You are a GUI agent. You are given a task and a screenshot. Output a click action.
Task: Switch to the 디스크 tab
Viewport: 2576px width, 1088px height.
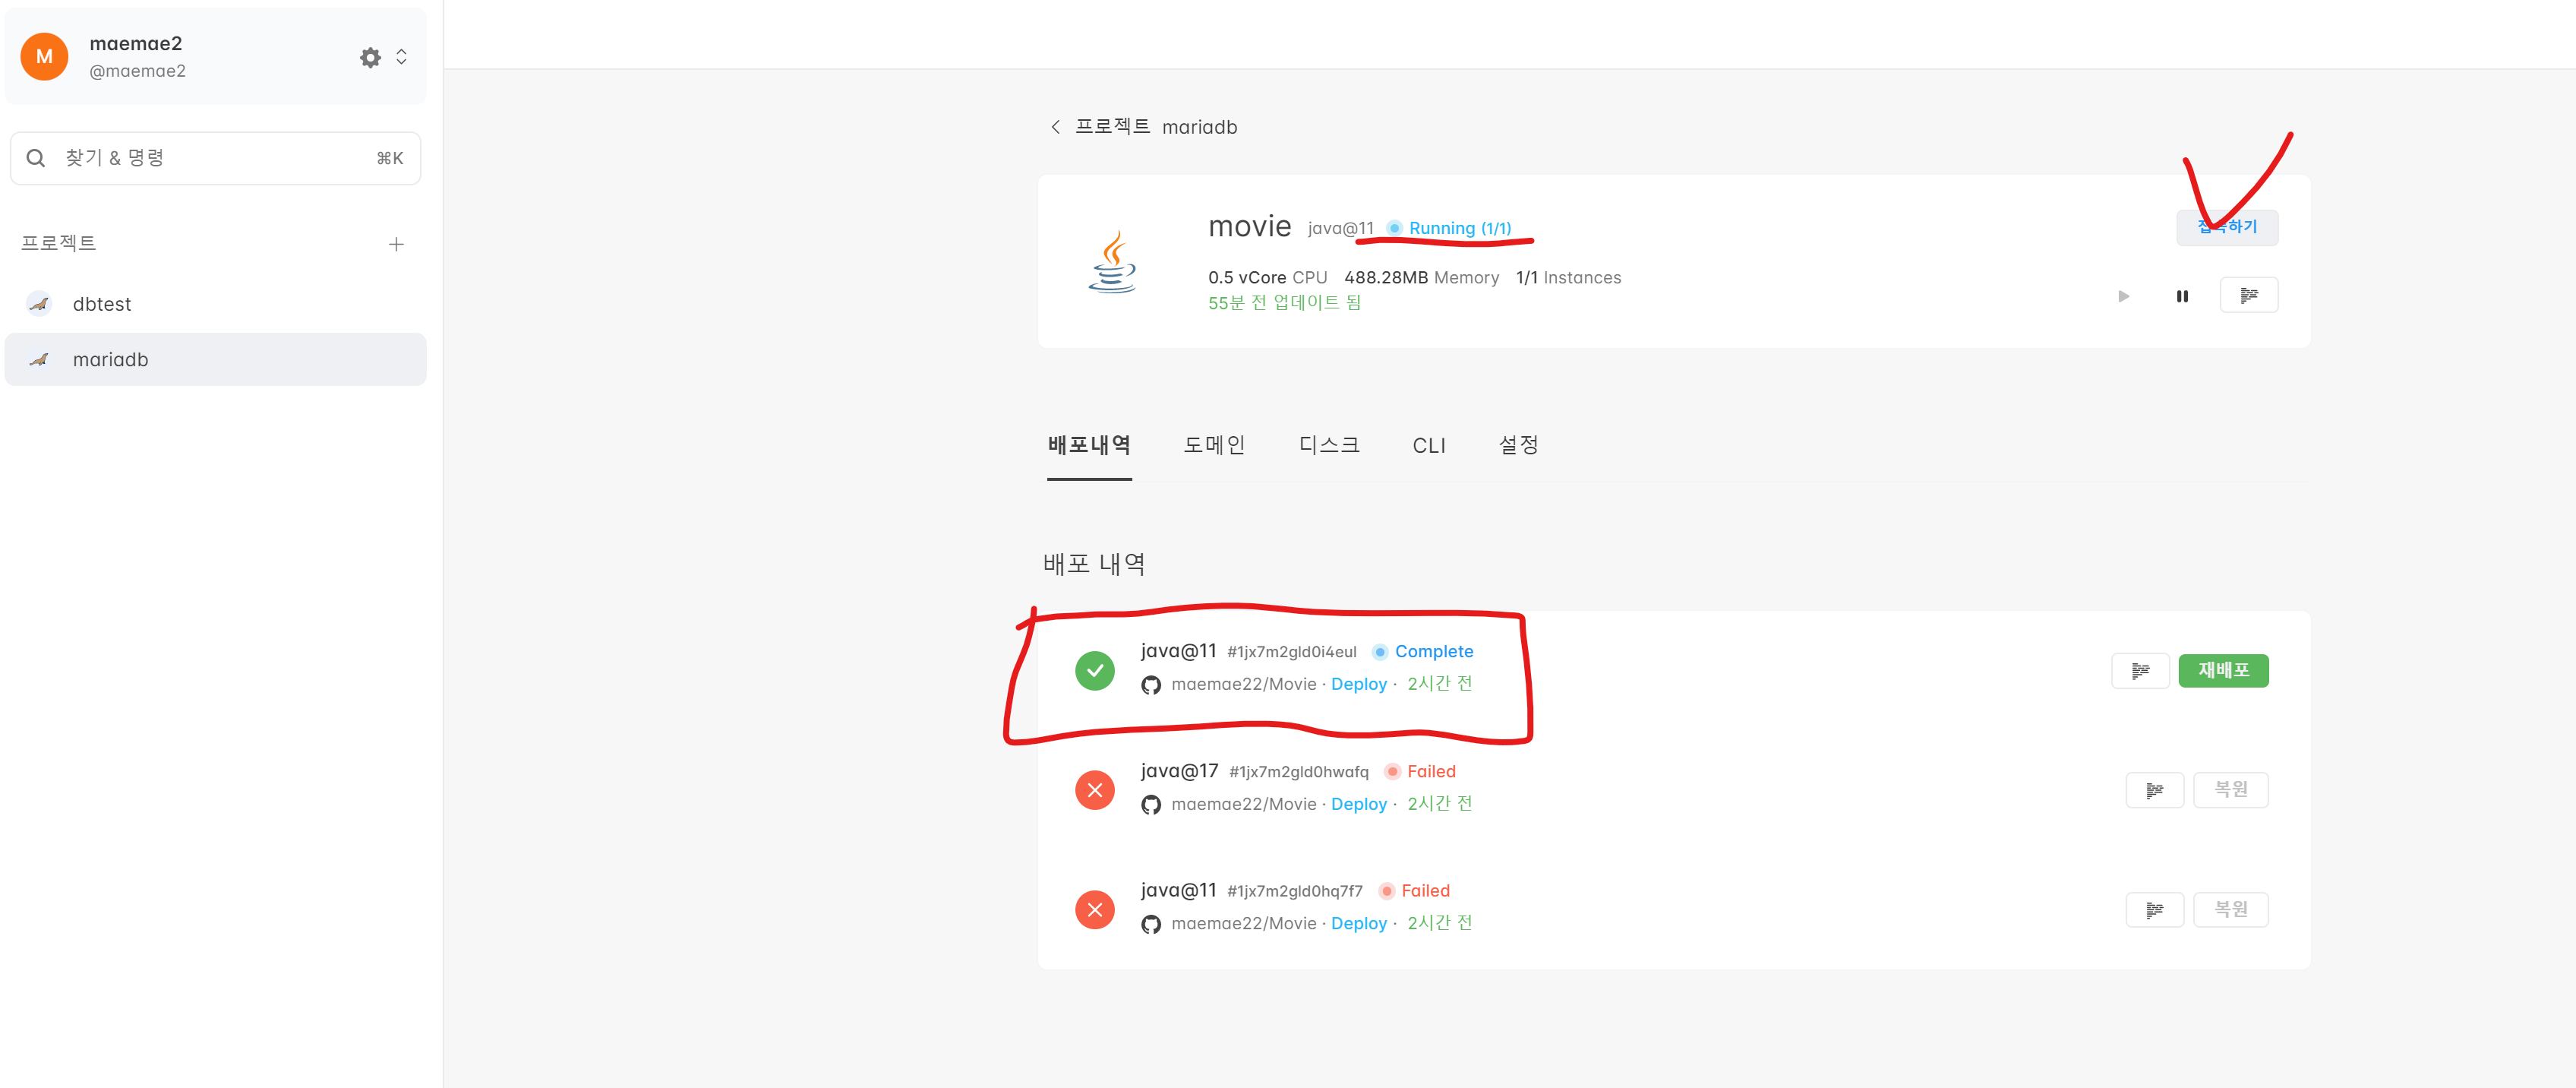[1328, 445]
